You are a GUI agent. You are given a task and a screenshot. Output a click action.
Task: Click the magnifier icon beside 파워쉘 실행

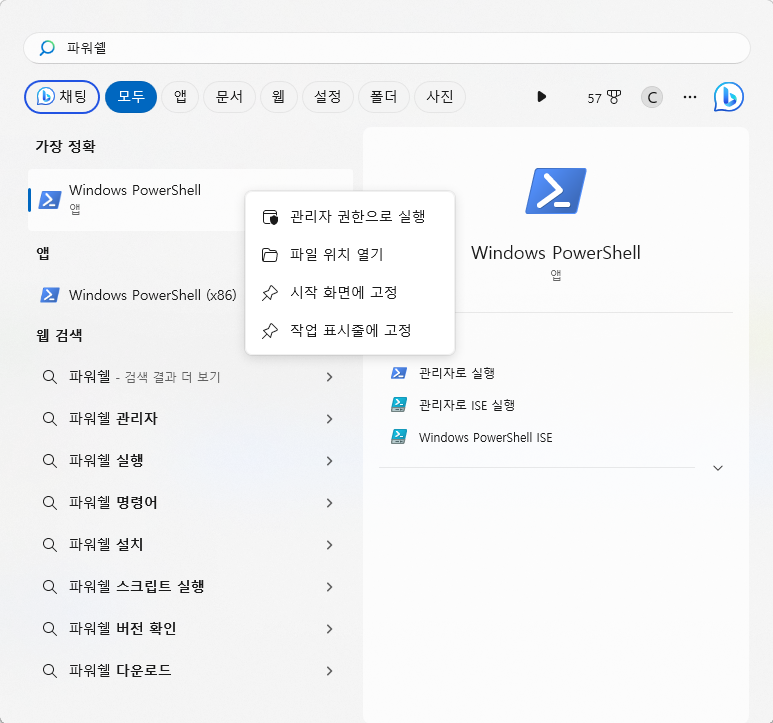click(x=49, y=461)
